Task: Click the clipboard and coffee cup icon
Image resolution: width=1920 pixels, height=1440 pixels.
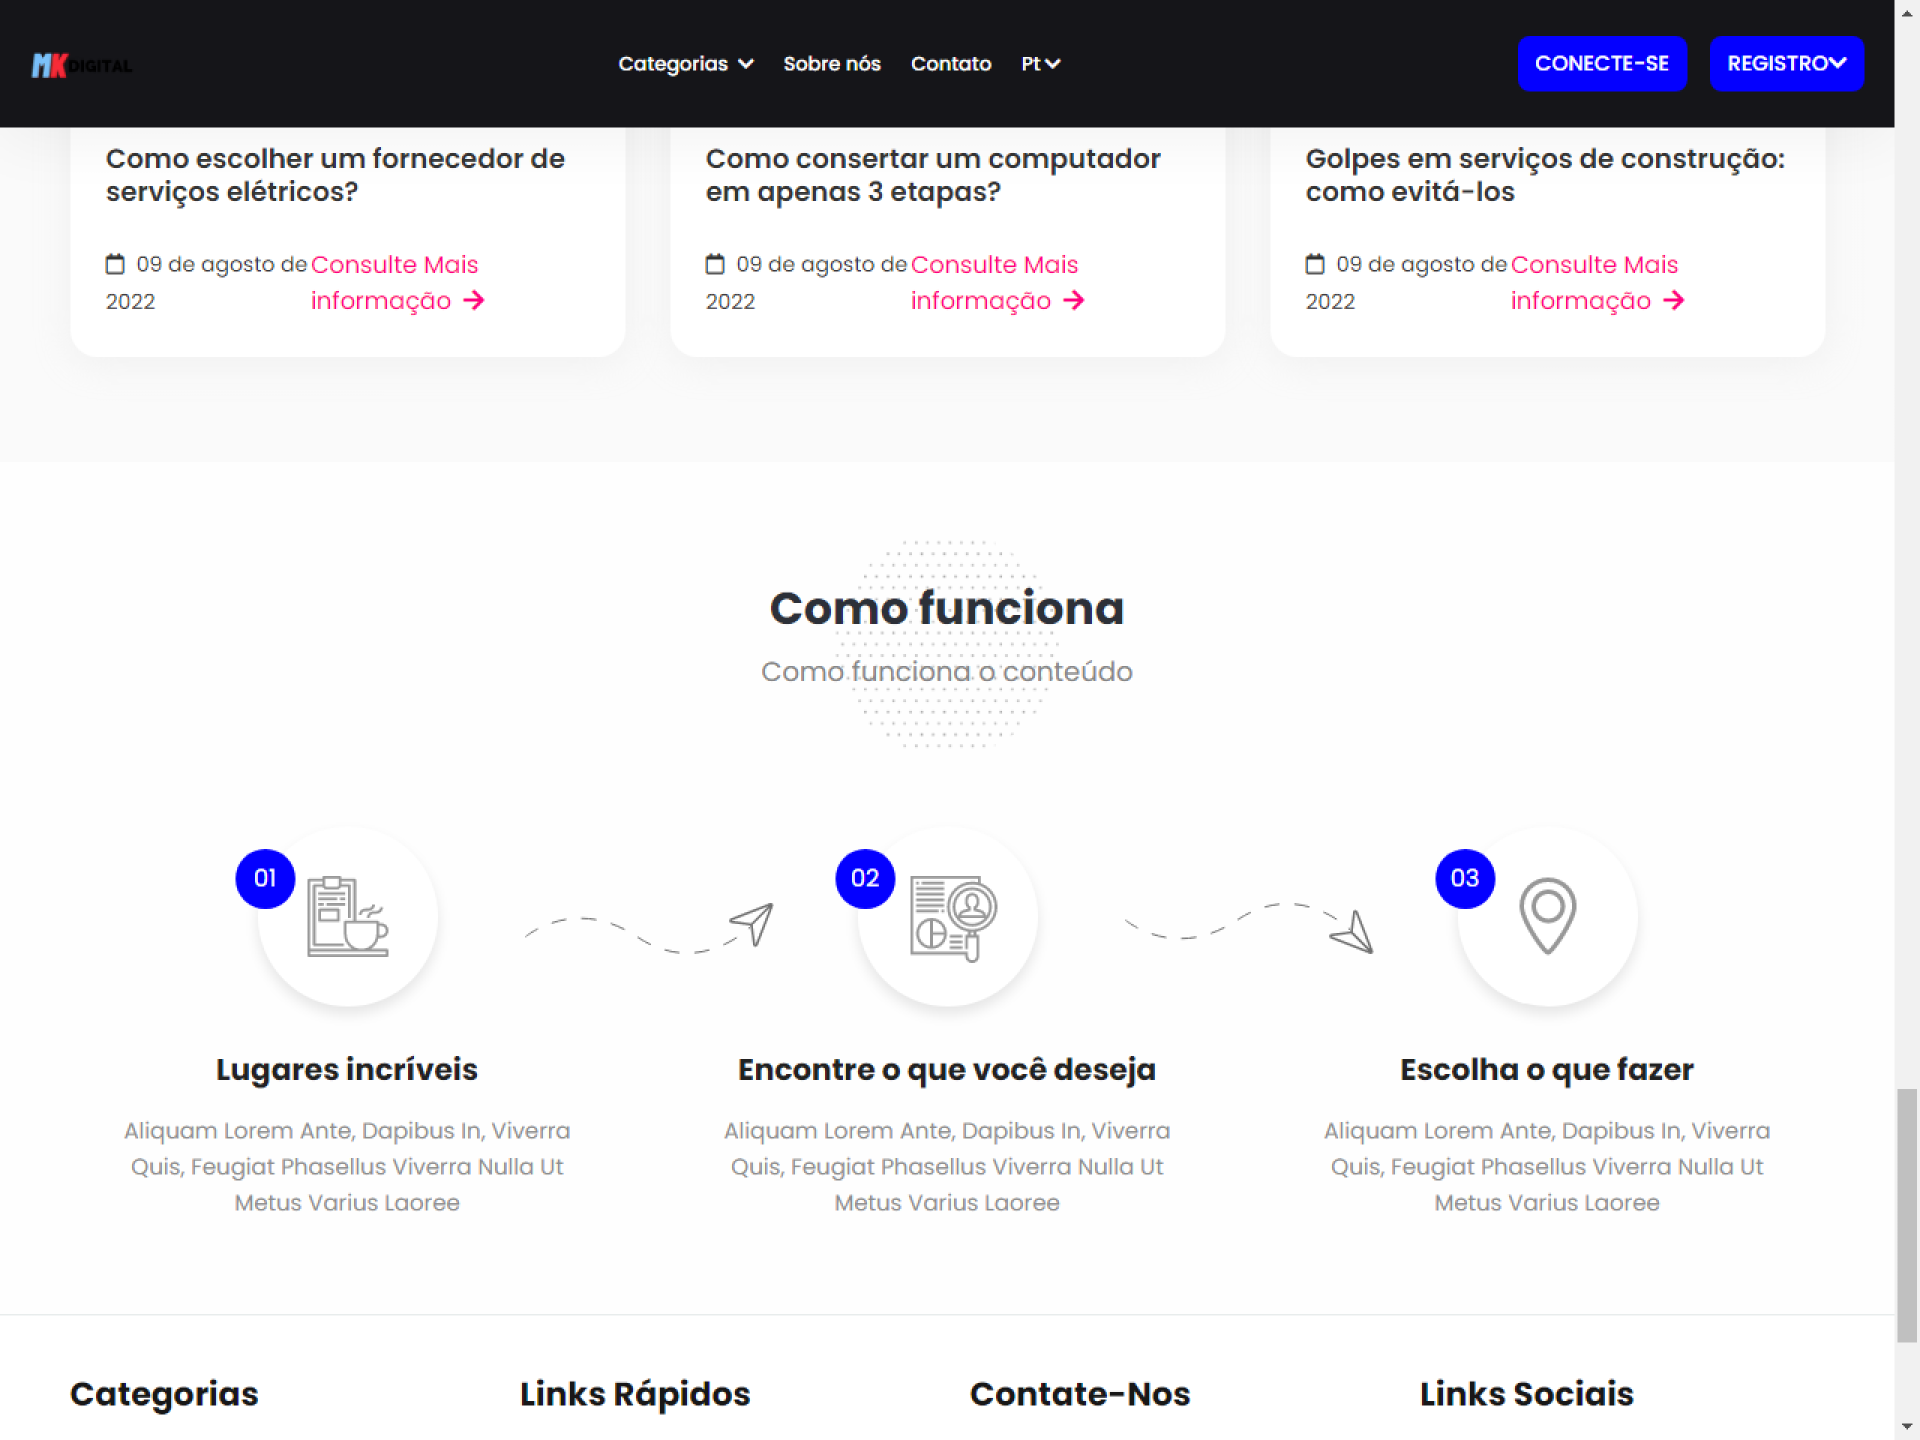Action: (347, 916)
